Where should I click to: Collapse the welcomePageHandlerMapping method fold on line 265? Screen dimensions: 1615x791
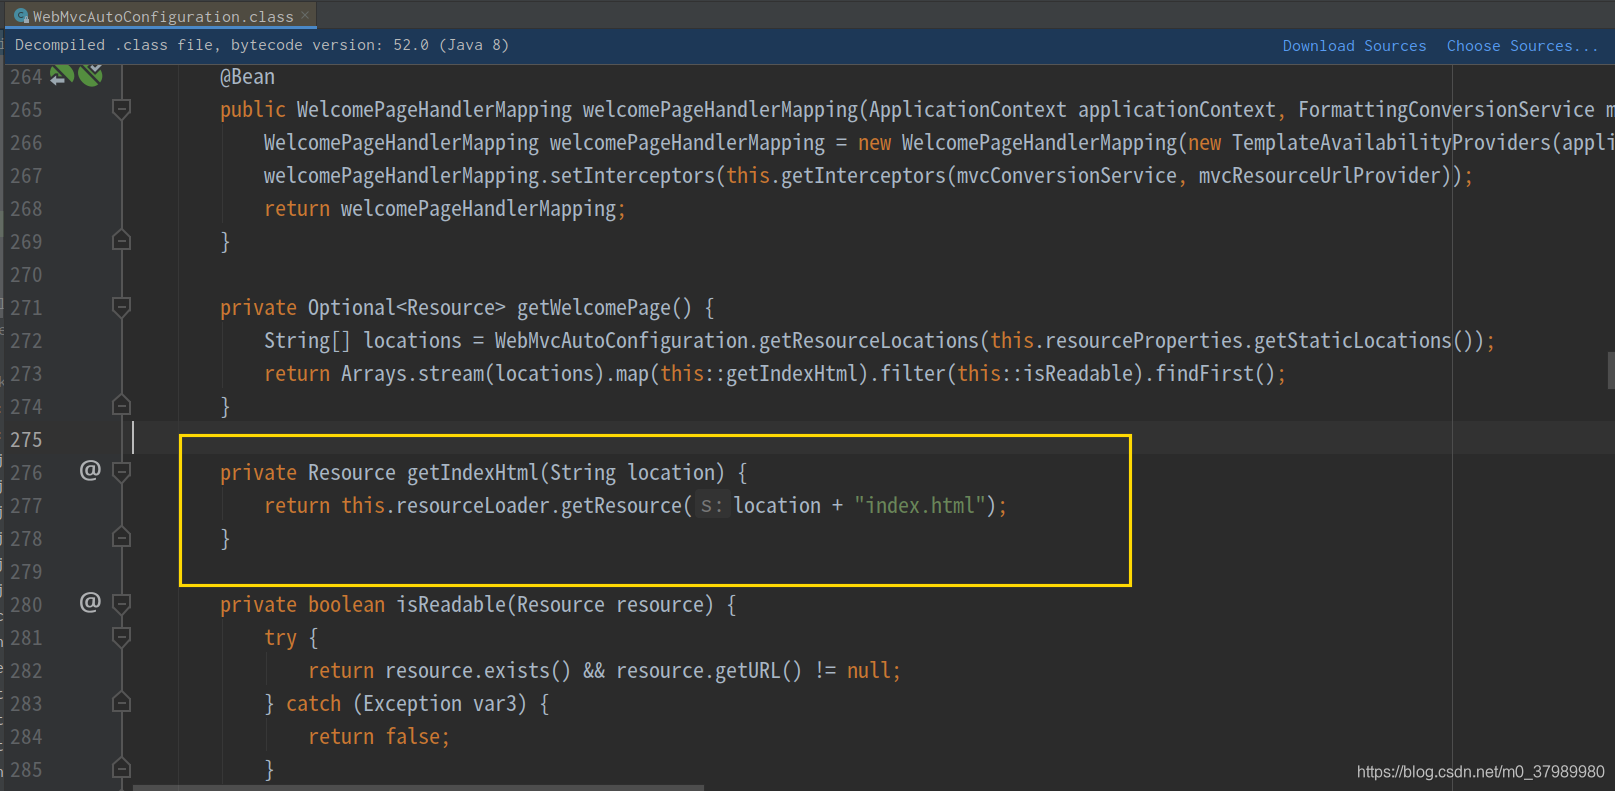pyautogui.click(x=121, y=109)
